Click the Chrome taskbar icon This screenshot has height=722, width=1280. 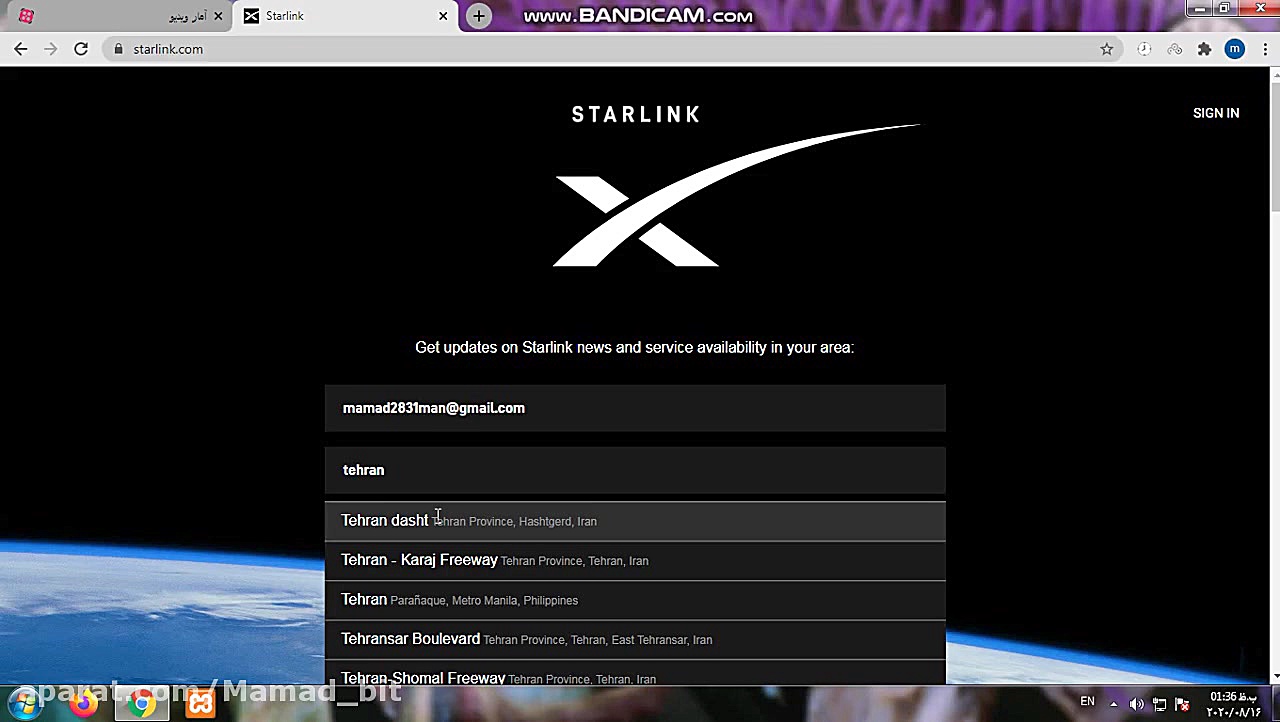click(x=142, y=703)
